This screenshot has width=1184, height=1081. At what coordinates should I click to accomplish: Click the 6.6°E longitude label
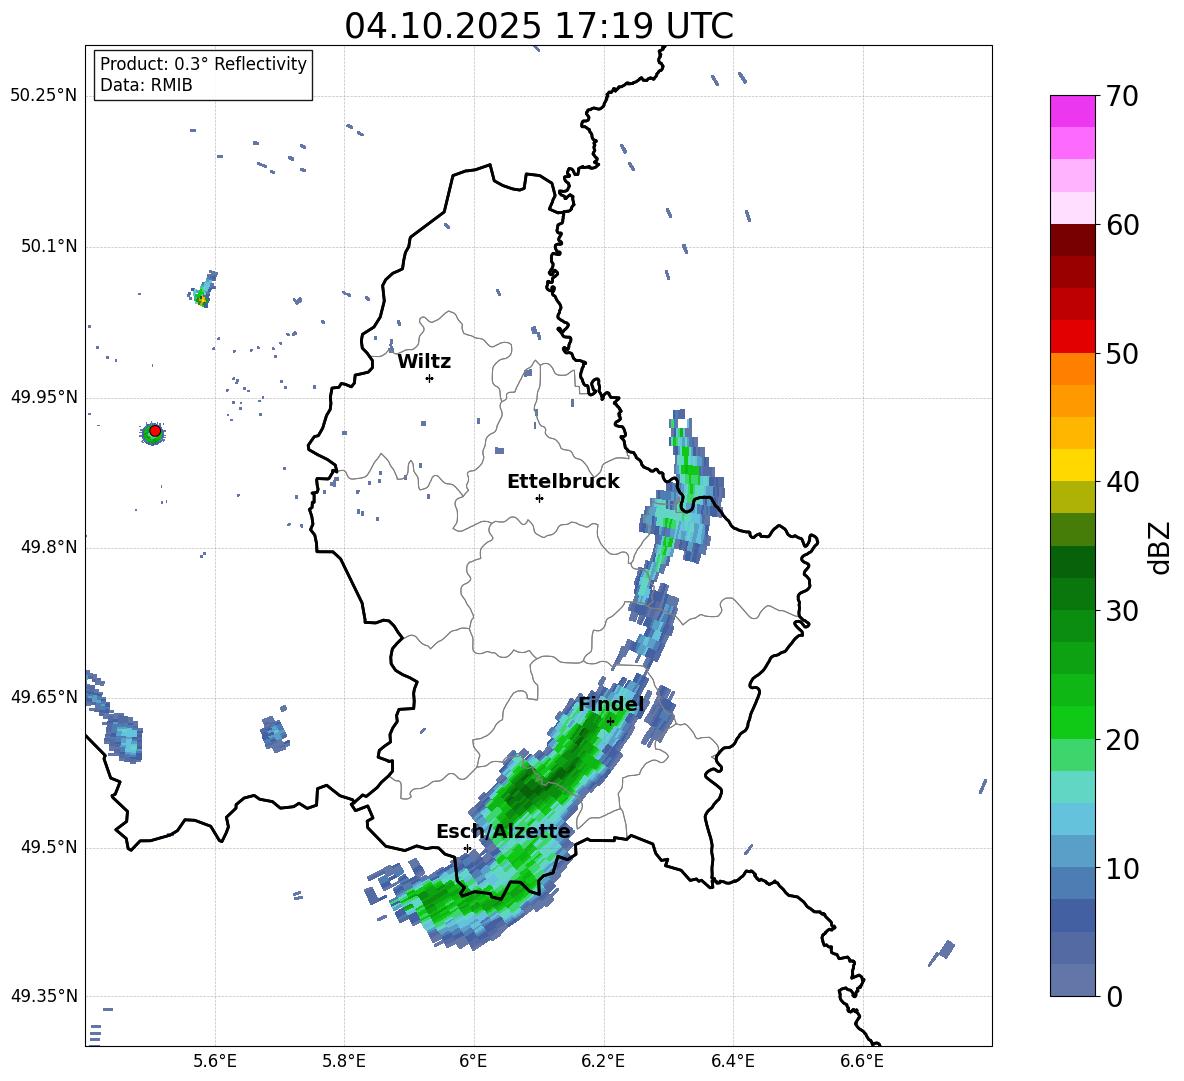click(x=862, y=1061)
